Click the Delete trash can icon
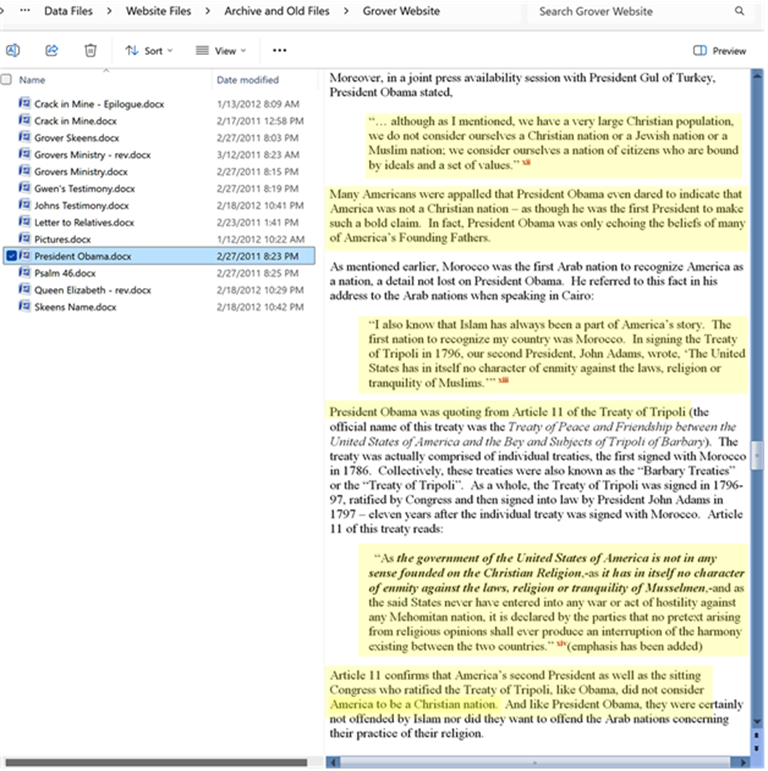 pos(90,50)
